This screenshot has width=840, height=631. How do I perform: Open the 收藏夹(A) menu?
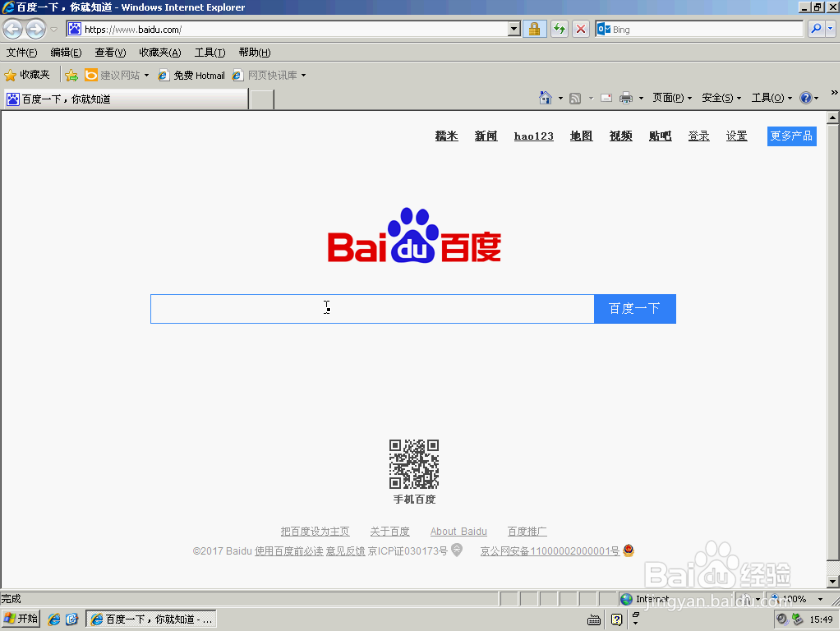160,52
